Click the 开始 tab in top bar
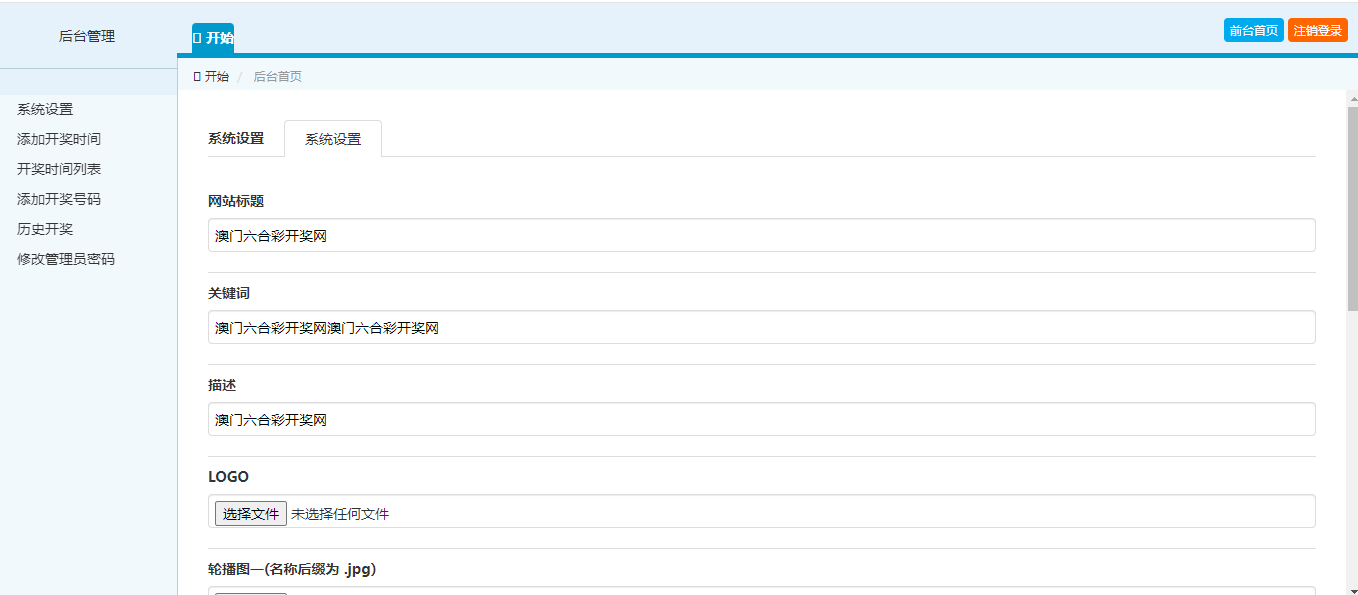The width and height of the screenshot is (1358, 595). click(213, 38)
